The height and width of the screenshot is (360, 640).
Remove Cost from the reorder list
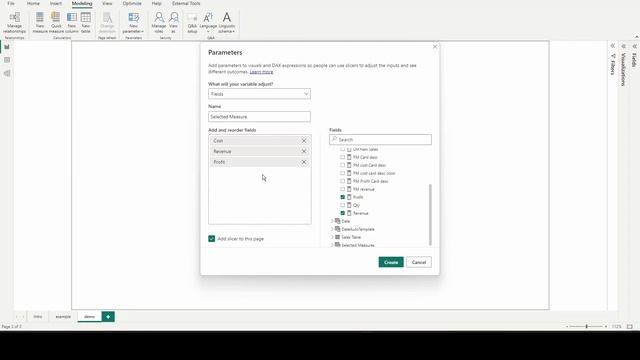pyautogui.click(x=304, y=140)
